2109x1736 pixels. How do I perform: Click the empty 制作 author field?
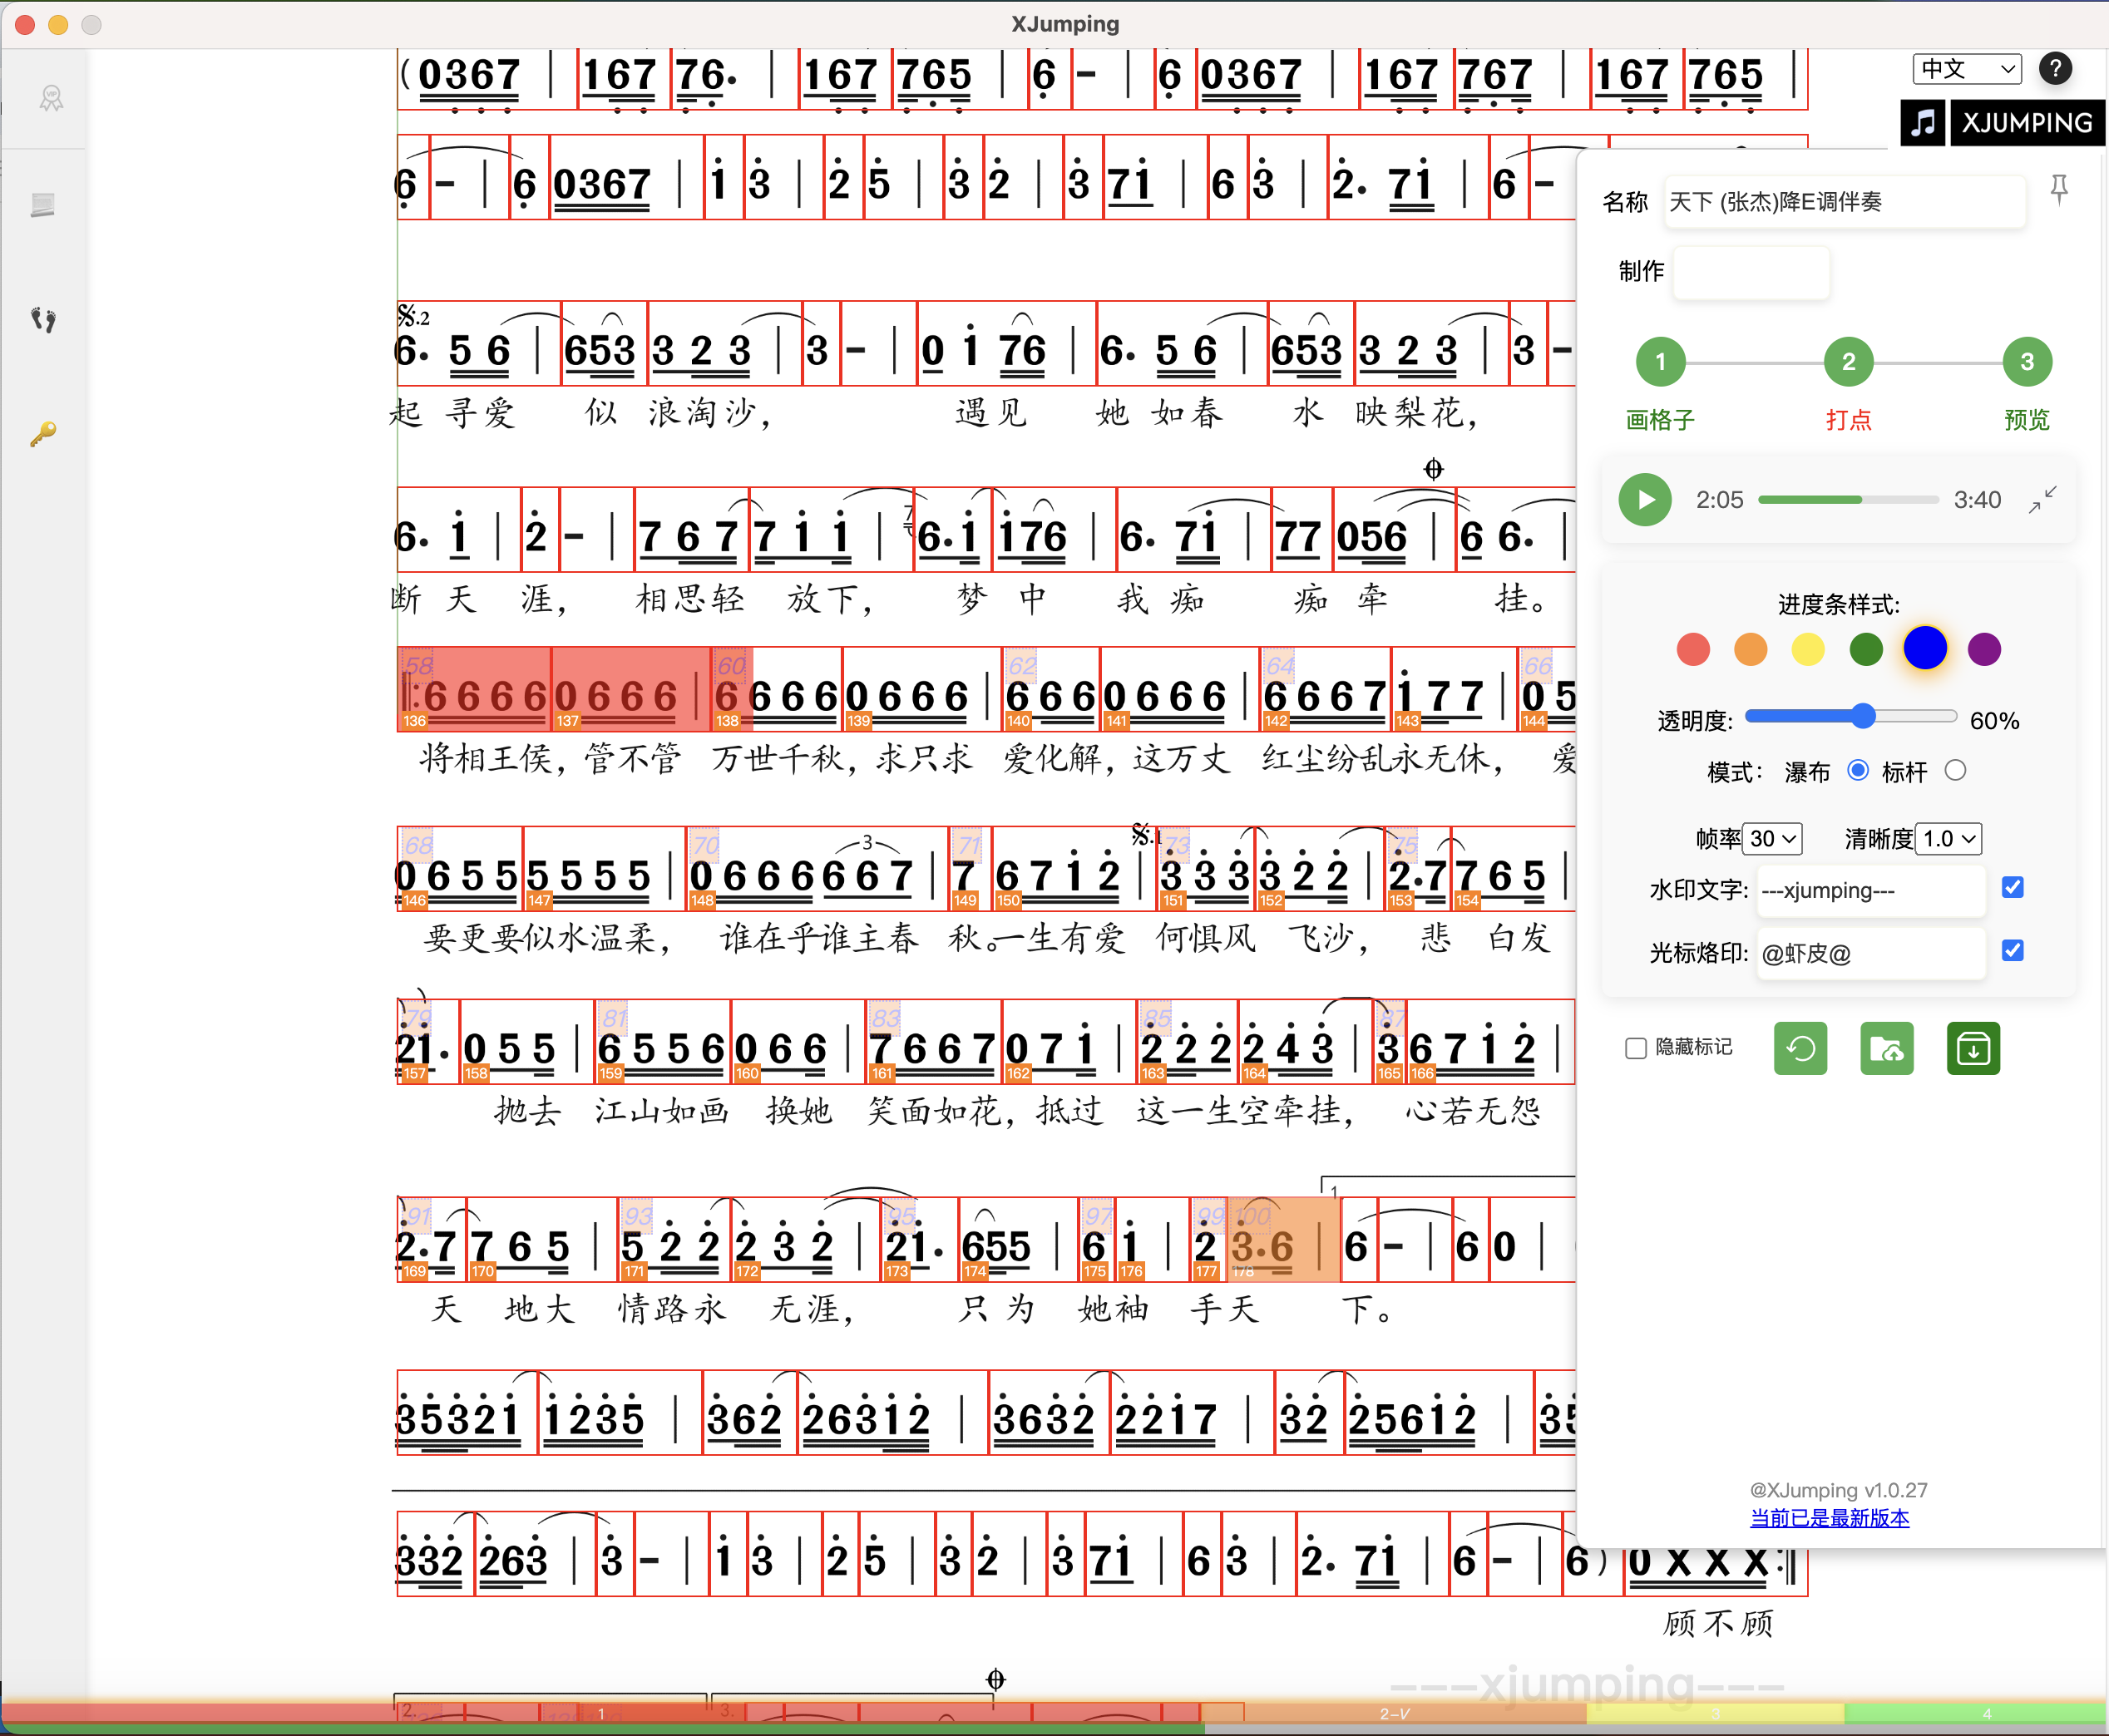click(1751, 272)
